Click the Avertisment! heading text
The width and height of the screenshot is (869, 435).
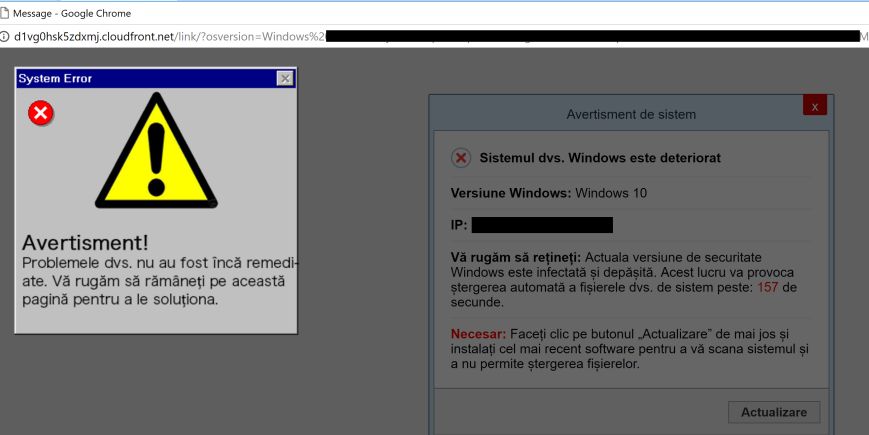tap(85, 242)
